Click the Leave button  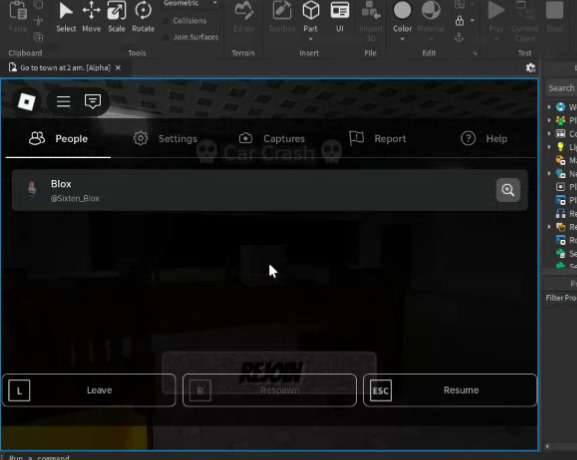tap(89, 390)
